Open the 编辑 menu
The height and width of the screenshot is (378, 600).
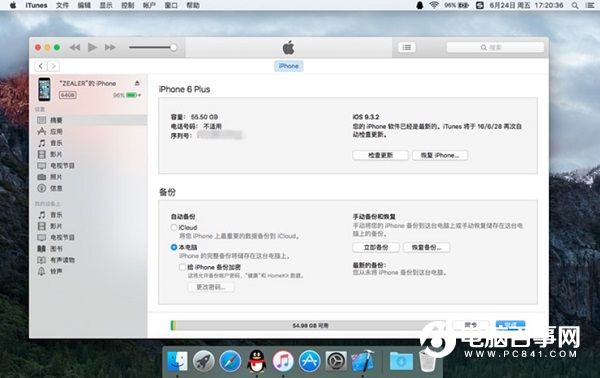click(84, 5)
